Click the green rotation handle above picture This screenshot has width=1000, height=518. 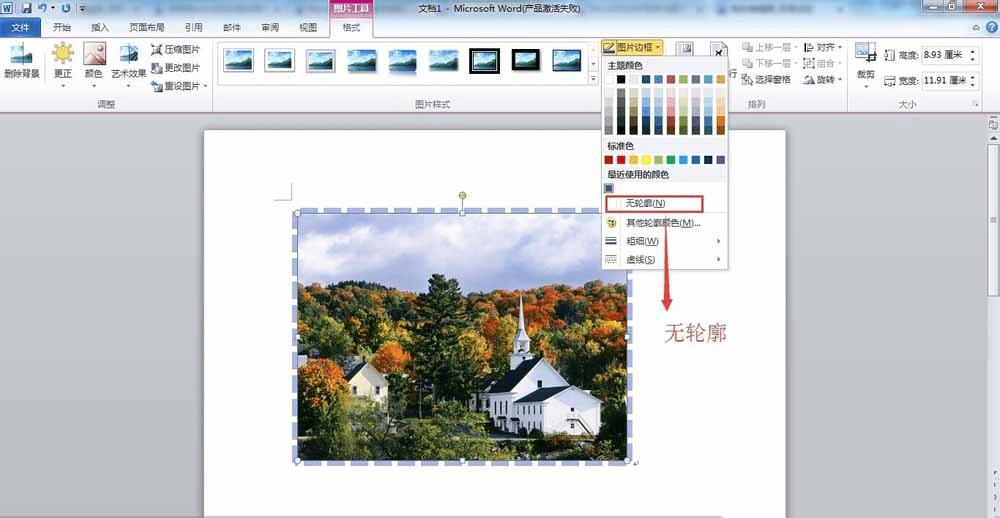(462, 195)
